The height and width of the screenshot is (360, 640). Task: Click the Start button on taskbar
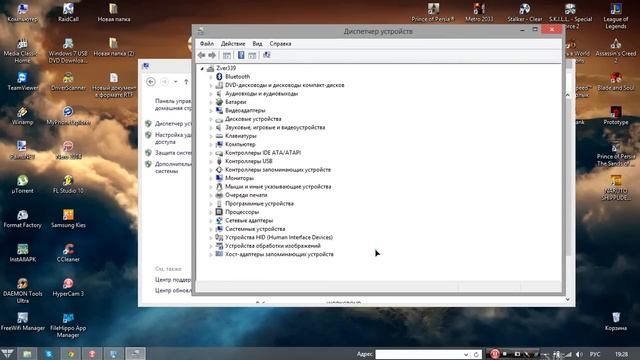pos(7,353)
